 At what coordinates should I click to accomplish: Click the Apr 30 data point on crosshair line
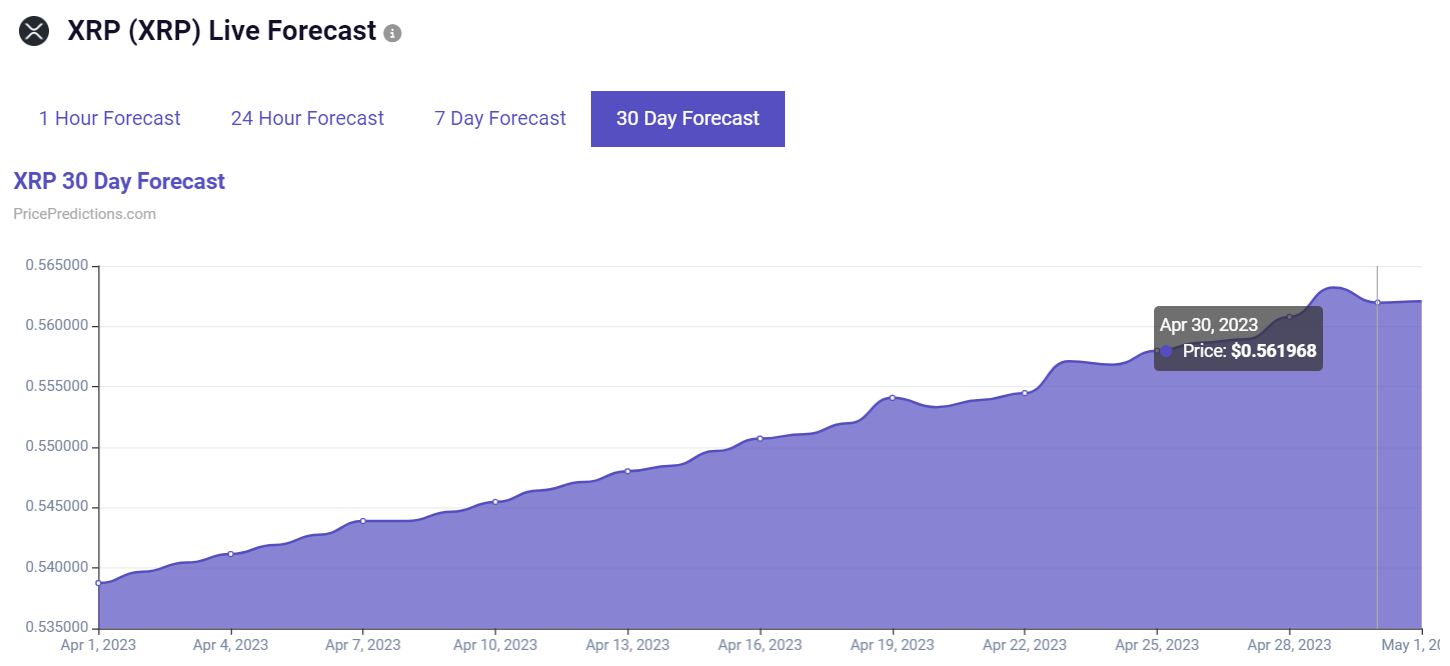point(1377,302)
